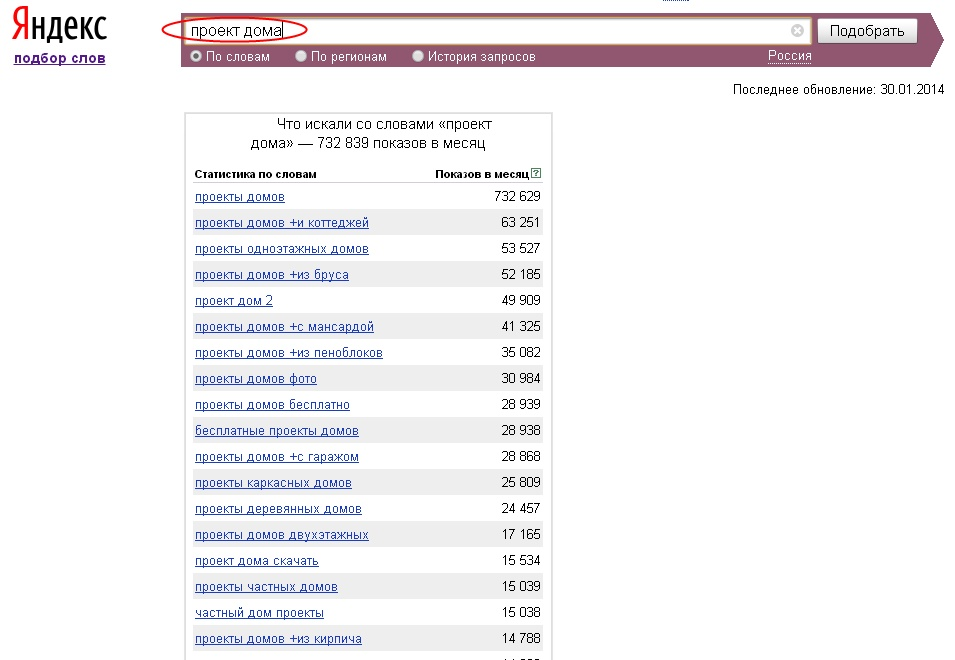This screenshot has height=660, width=955.
Task: Open the проект дом 2 link
Action: click(x=234, y=301)
